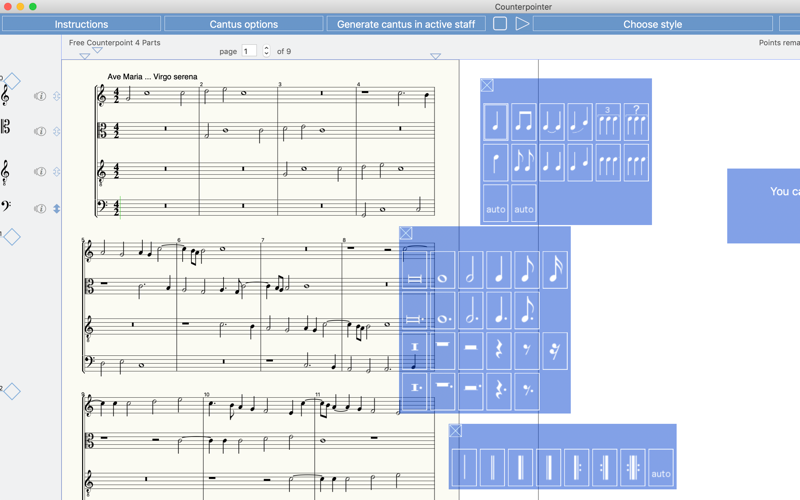800x500 pixels.
Task: Open the Choose style menu
Action: (653, 24)
